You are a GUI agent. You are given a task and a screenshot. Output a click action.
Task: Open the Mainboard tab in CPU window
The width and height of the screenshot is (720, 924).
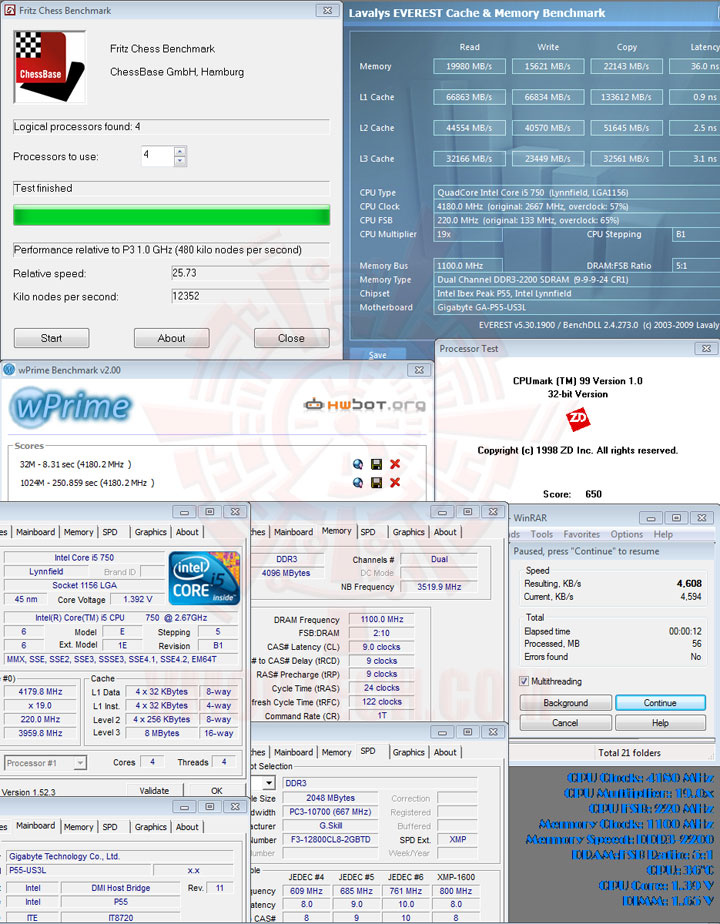click(35, 532)
